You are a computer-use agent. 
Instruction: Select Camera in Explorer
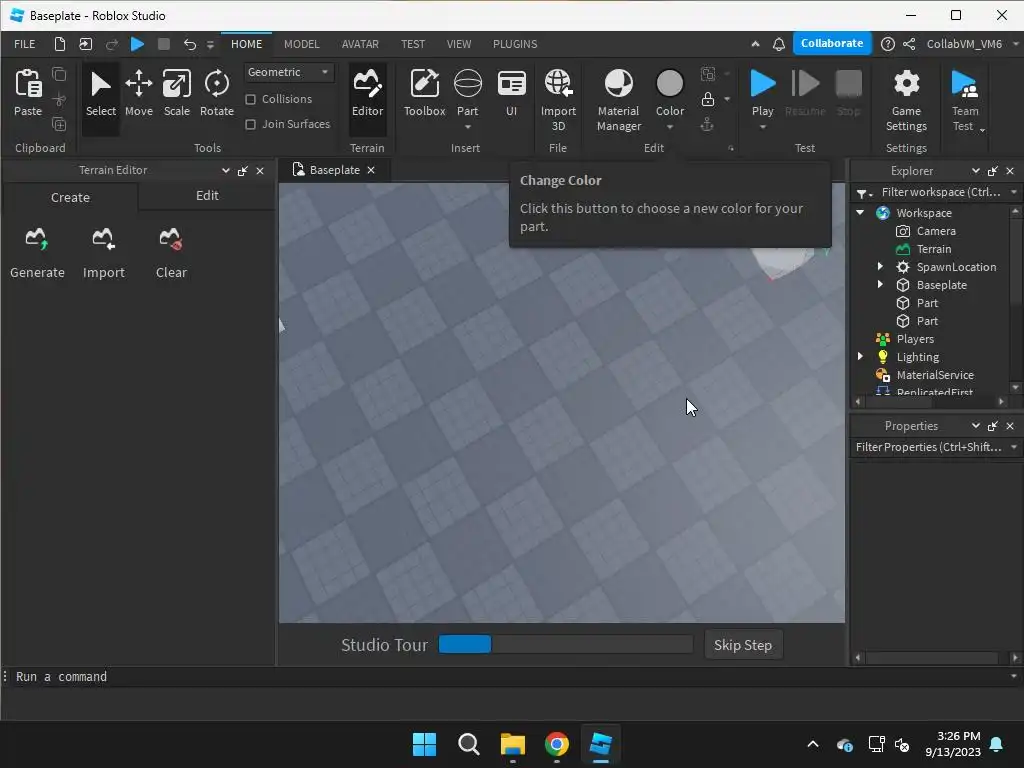coord(936,231)
